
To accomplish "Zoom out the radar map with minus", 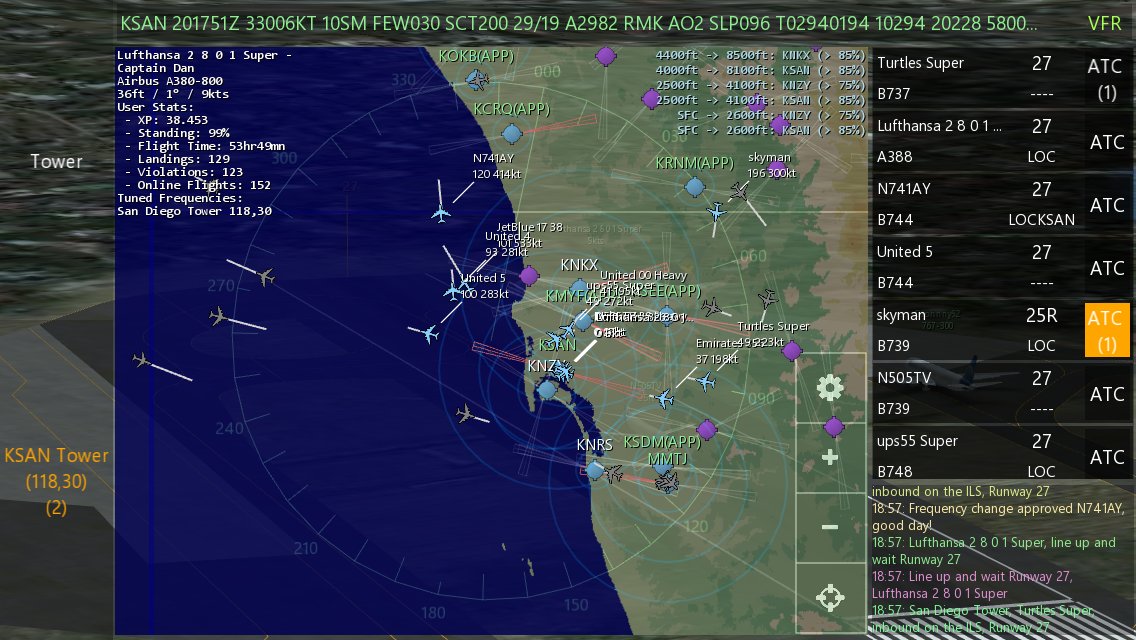I will 830,527.
